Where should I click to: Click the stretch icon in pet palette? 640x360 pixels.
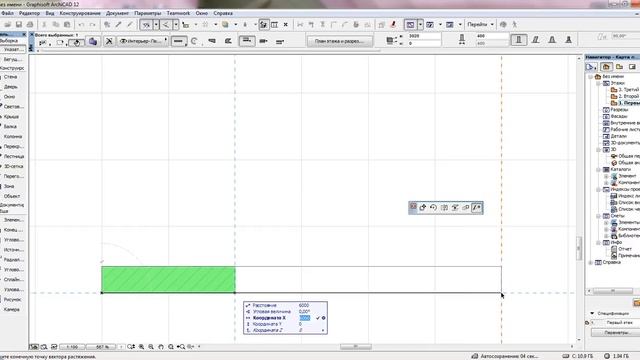click(476, 208)
